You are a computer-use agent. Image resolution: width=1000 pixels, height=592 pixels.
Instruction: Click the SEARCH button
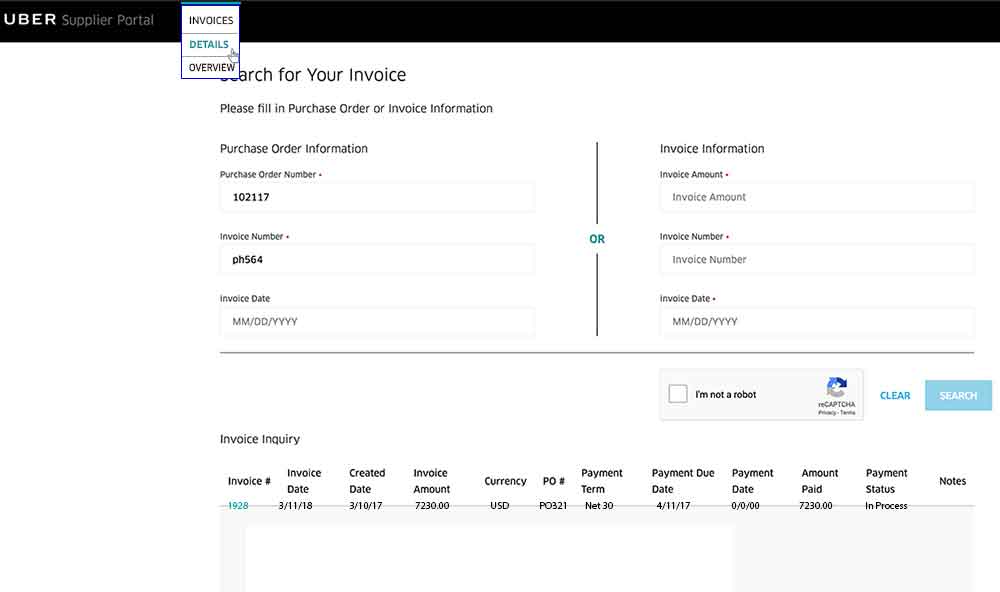click(x=958, y=396)
